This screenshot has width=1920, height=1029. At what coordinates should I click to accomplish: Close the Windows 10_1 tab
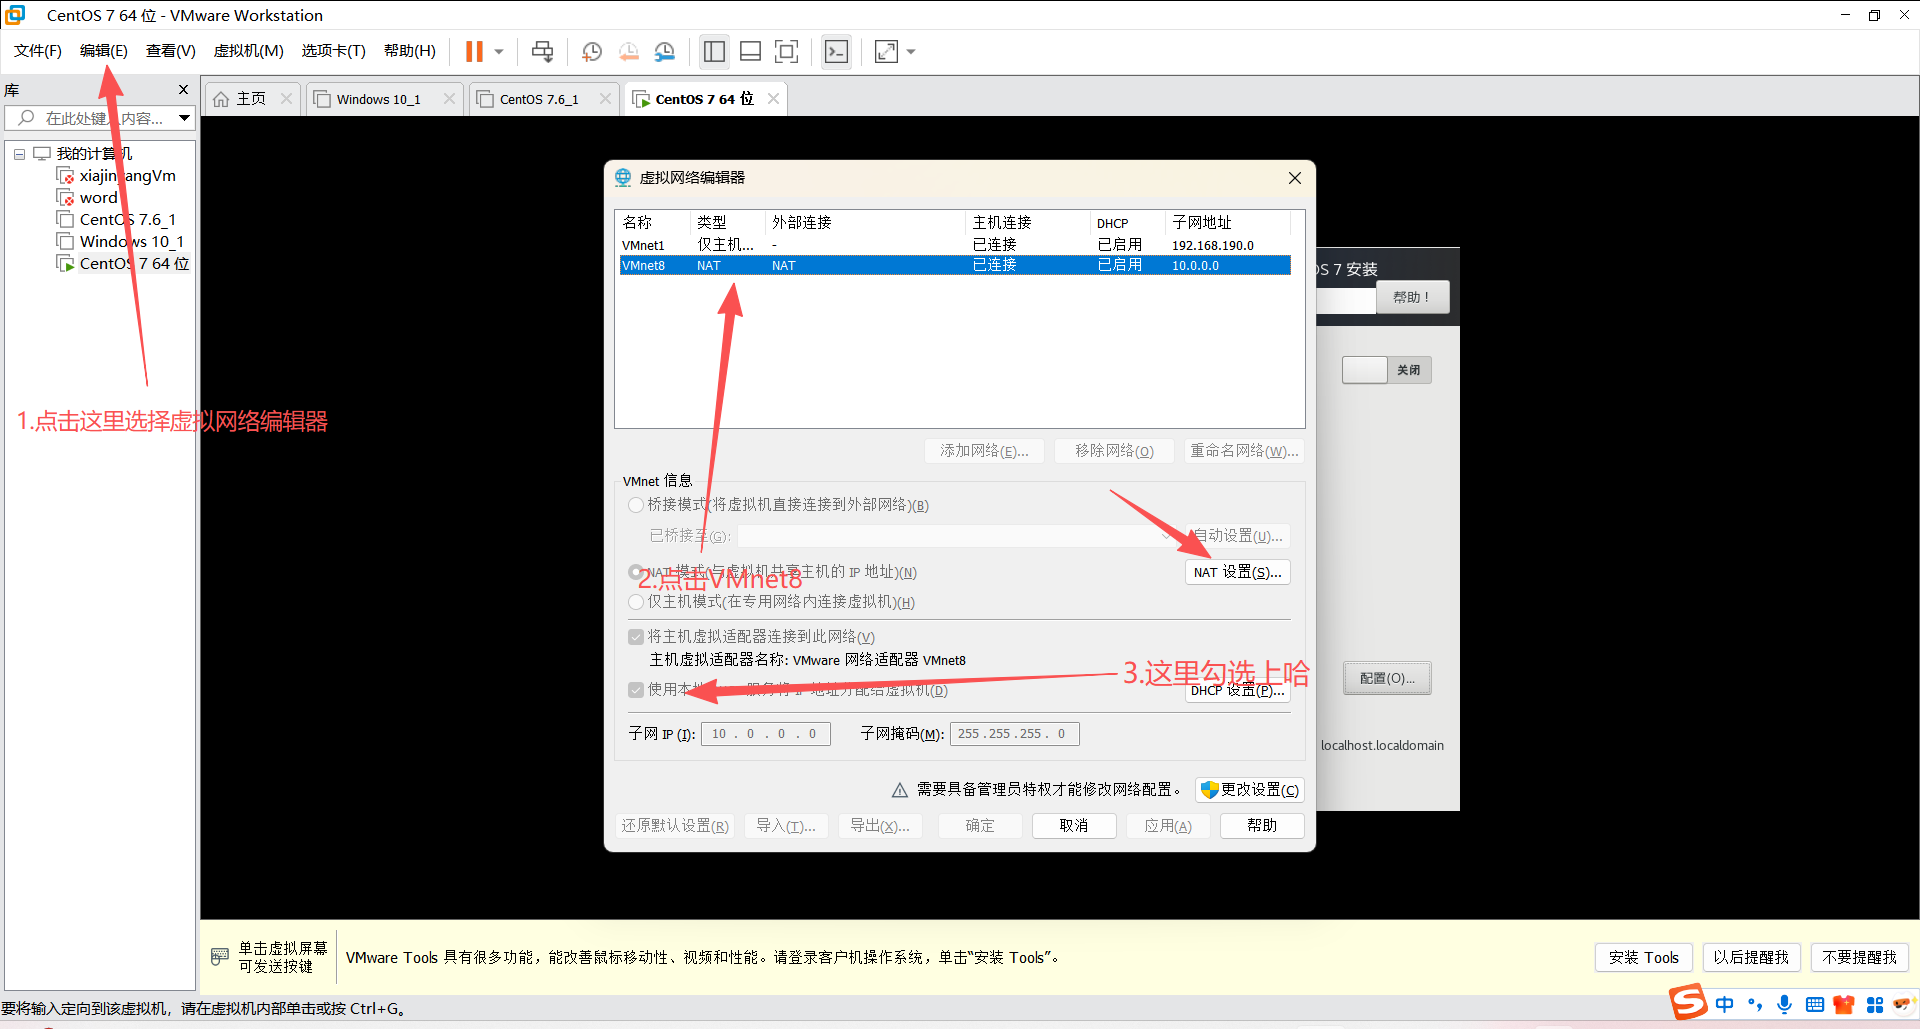coord(449,98)
